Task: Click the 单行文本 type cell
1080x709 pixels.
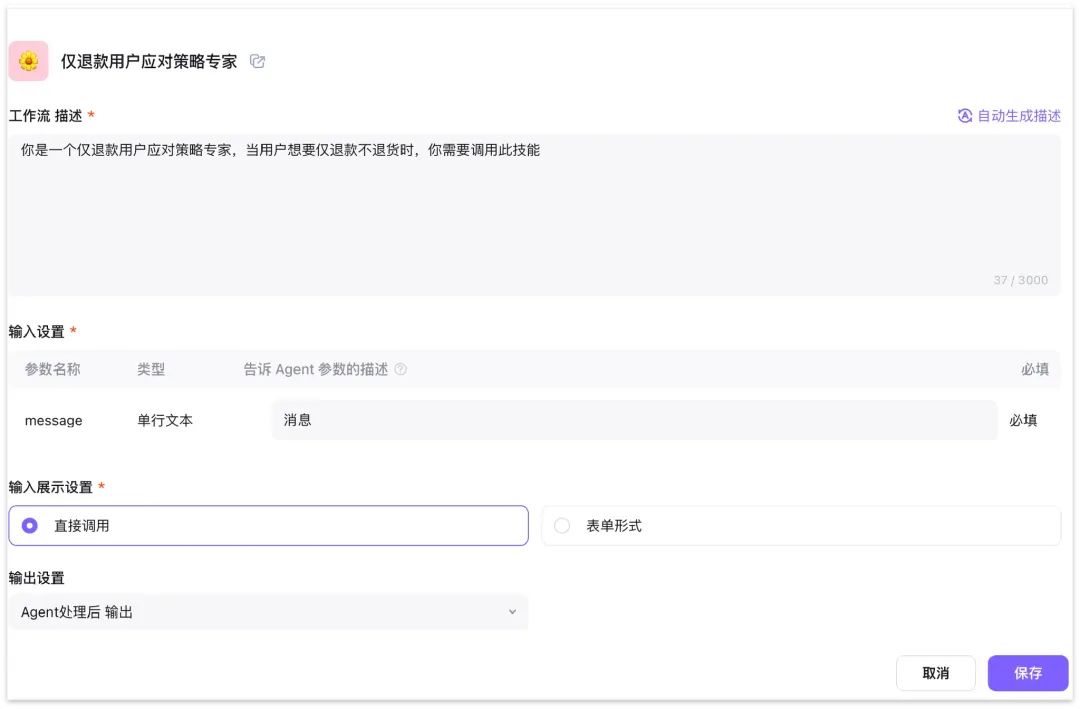Action: [165, 420]
